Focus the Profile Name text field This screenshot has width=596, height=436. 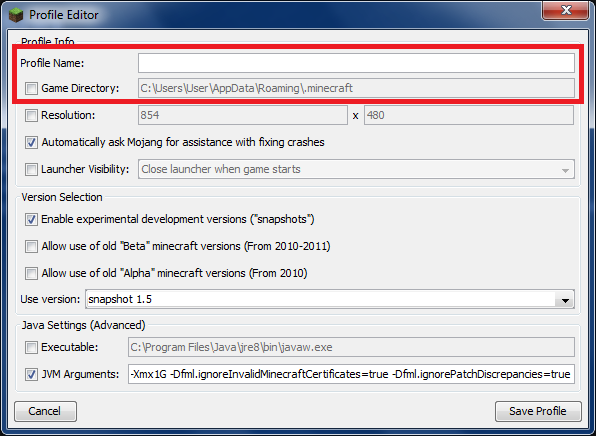pyautogui.click(x=356, y=63)
